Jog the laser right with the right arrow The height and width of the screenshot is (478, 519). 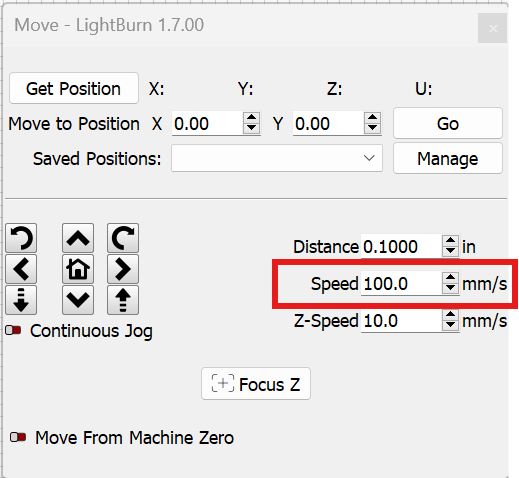(x=123, y=269)
